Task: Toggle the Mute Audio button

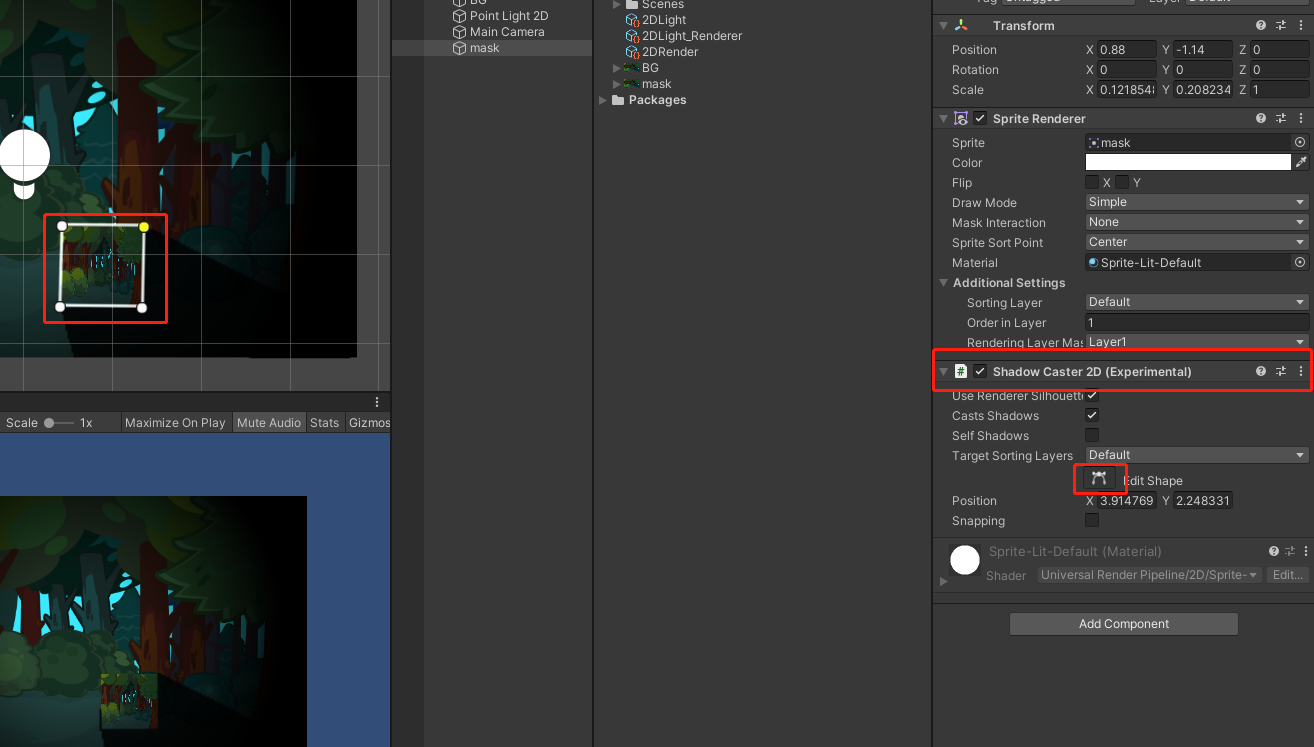Action: (269, 422)
